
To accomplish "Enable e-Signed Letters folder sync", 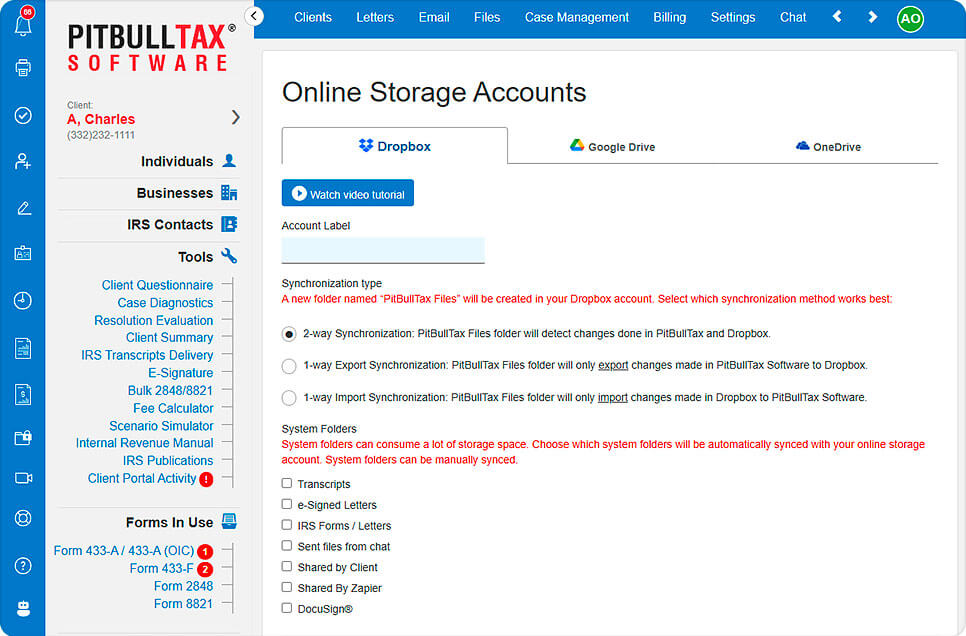I will click(286, 504).
